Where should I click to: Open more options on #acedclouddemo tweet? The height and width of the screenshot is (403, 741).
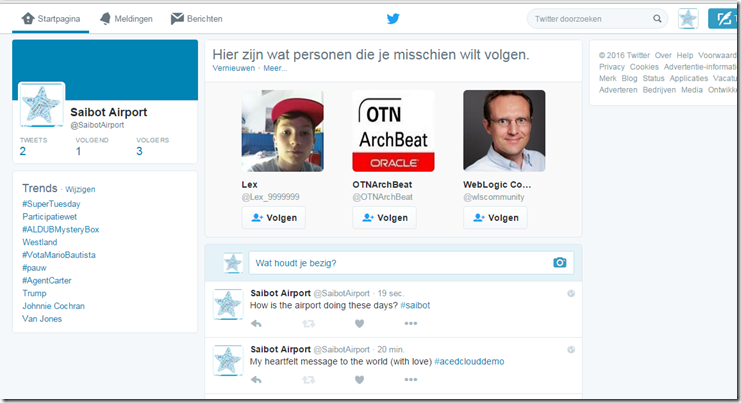click(411, 380)
